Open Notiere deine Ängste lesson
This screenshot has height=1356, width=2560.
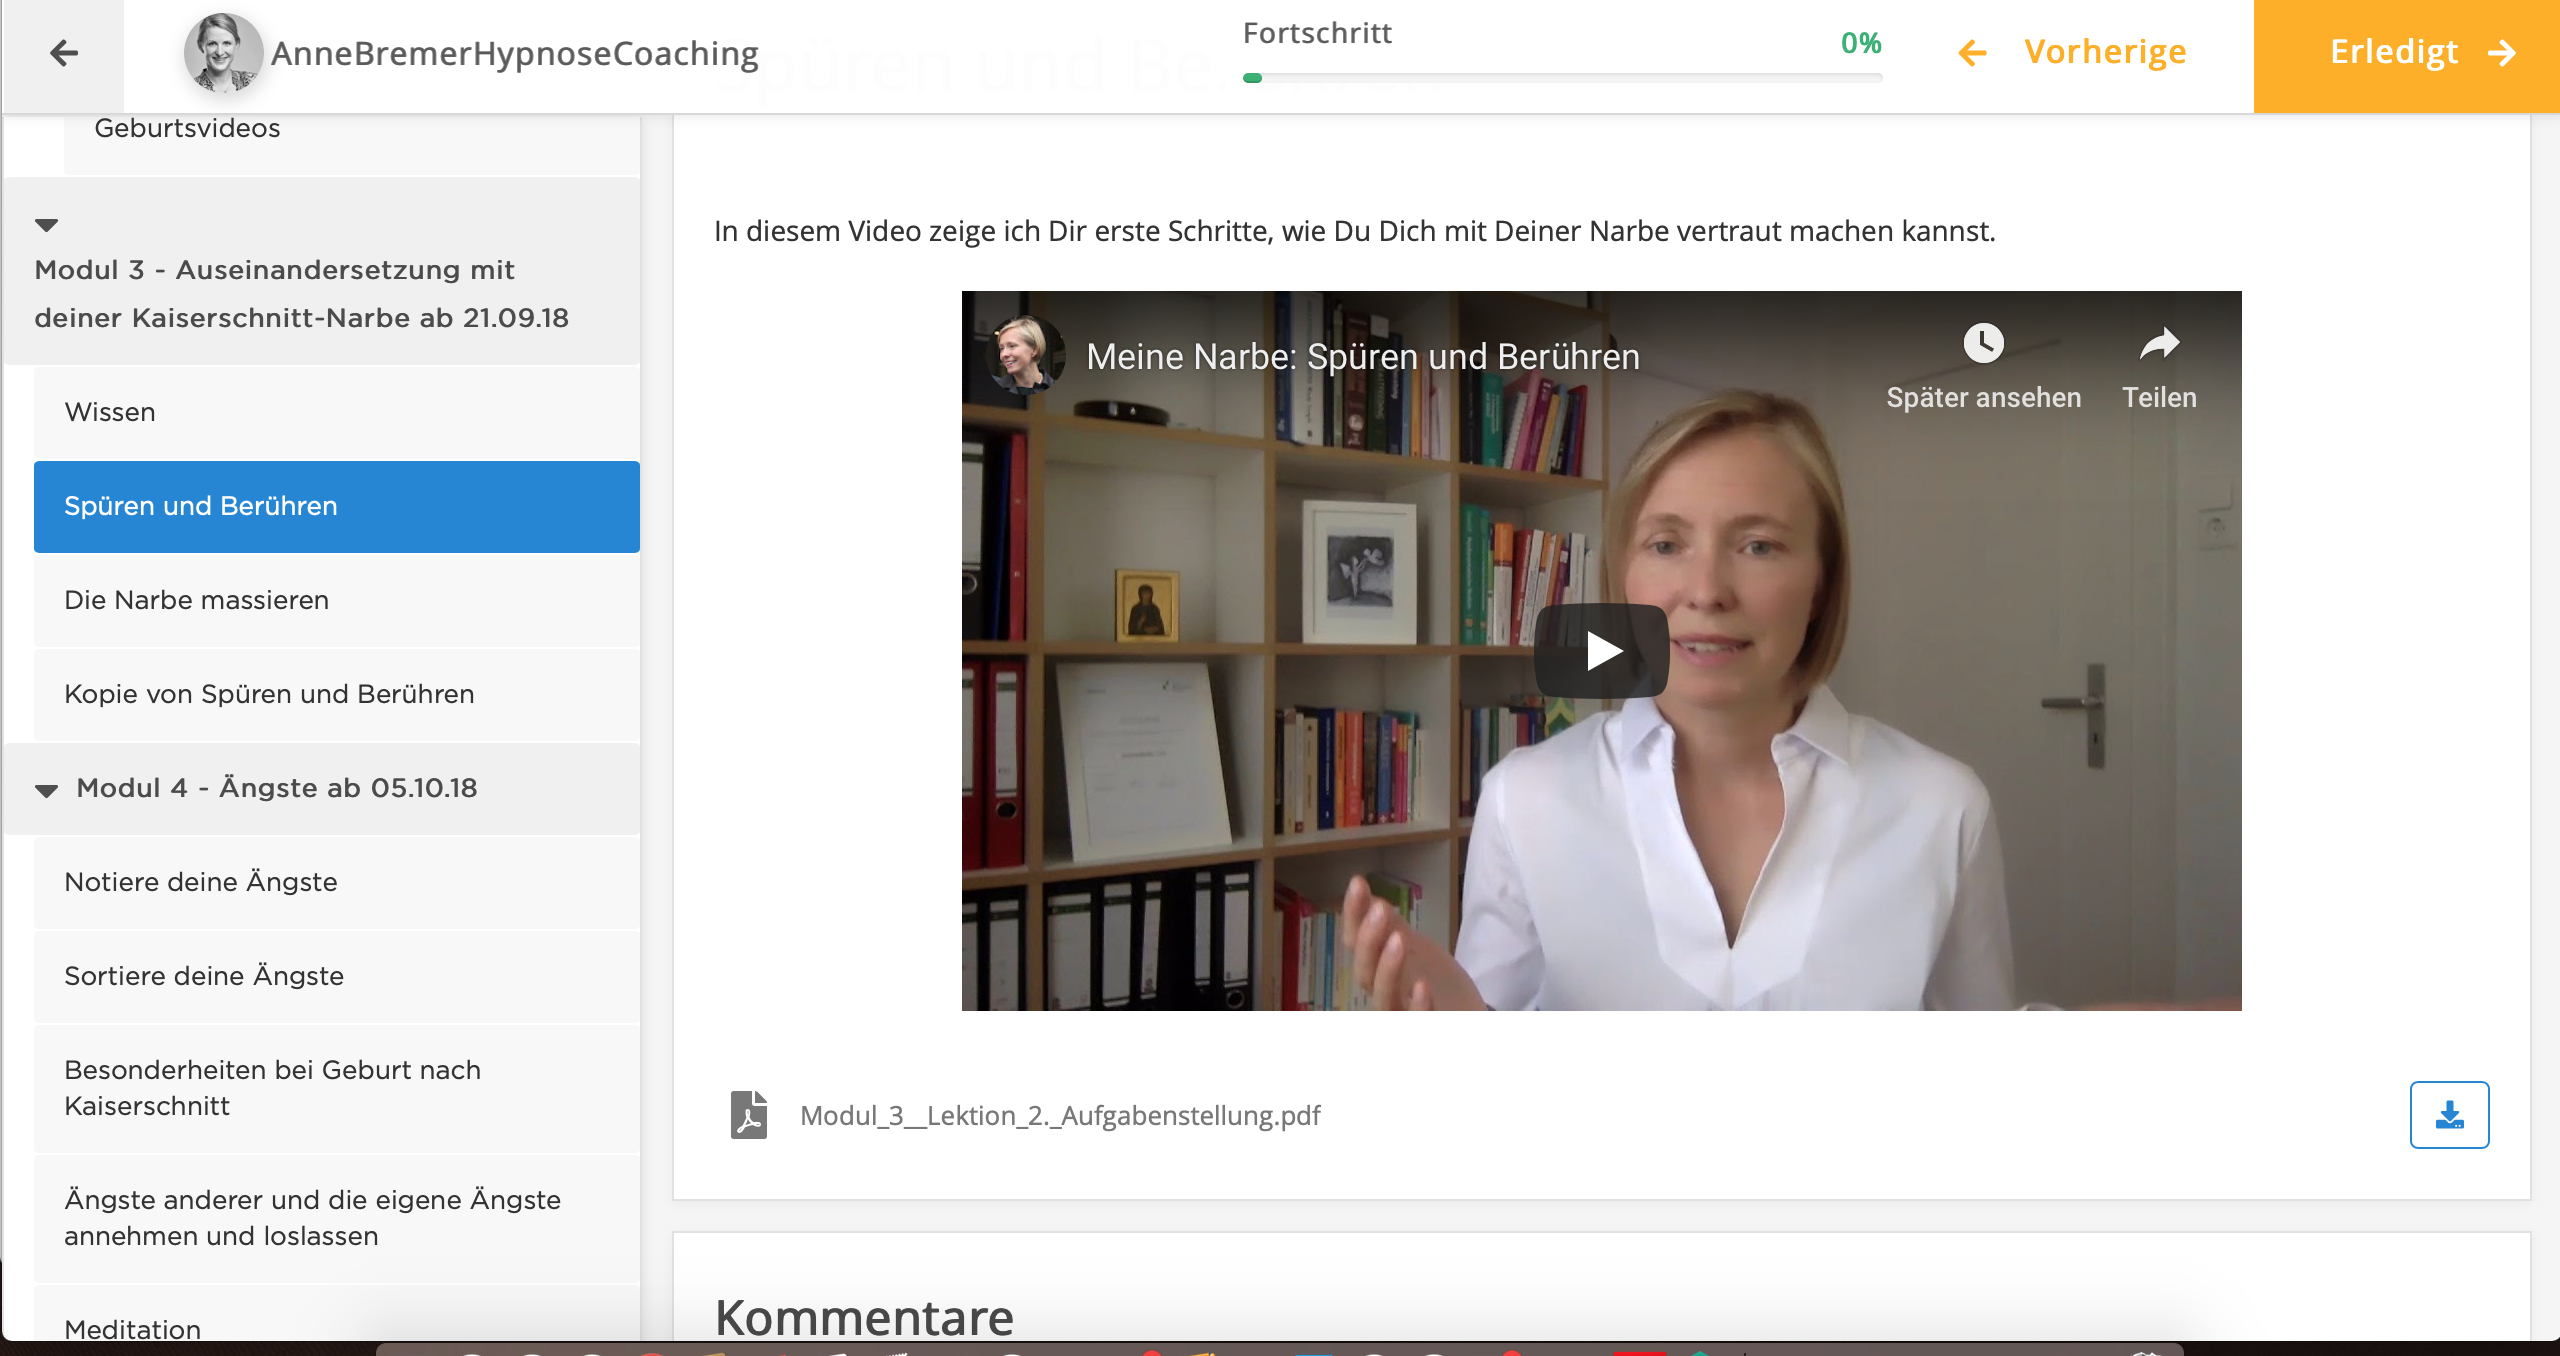point(337,882)
